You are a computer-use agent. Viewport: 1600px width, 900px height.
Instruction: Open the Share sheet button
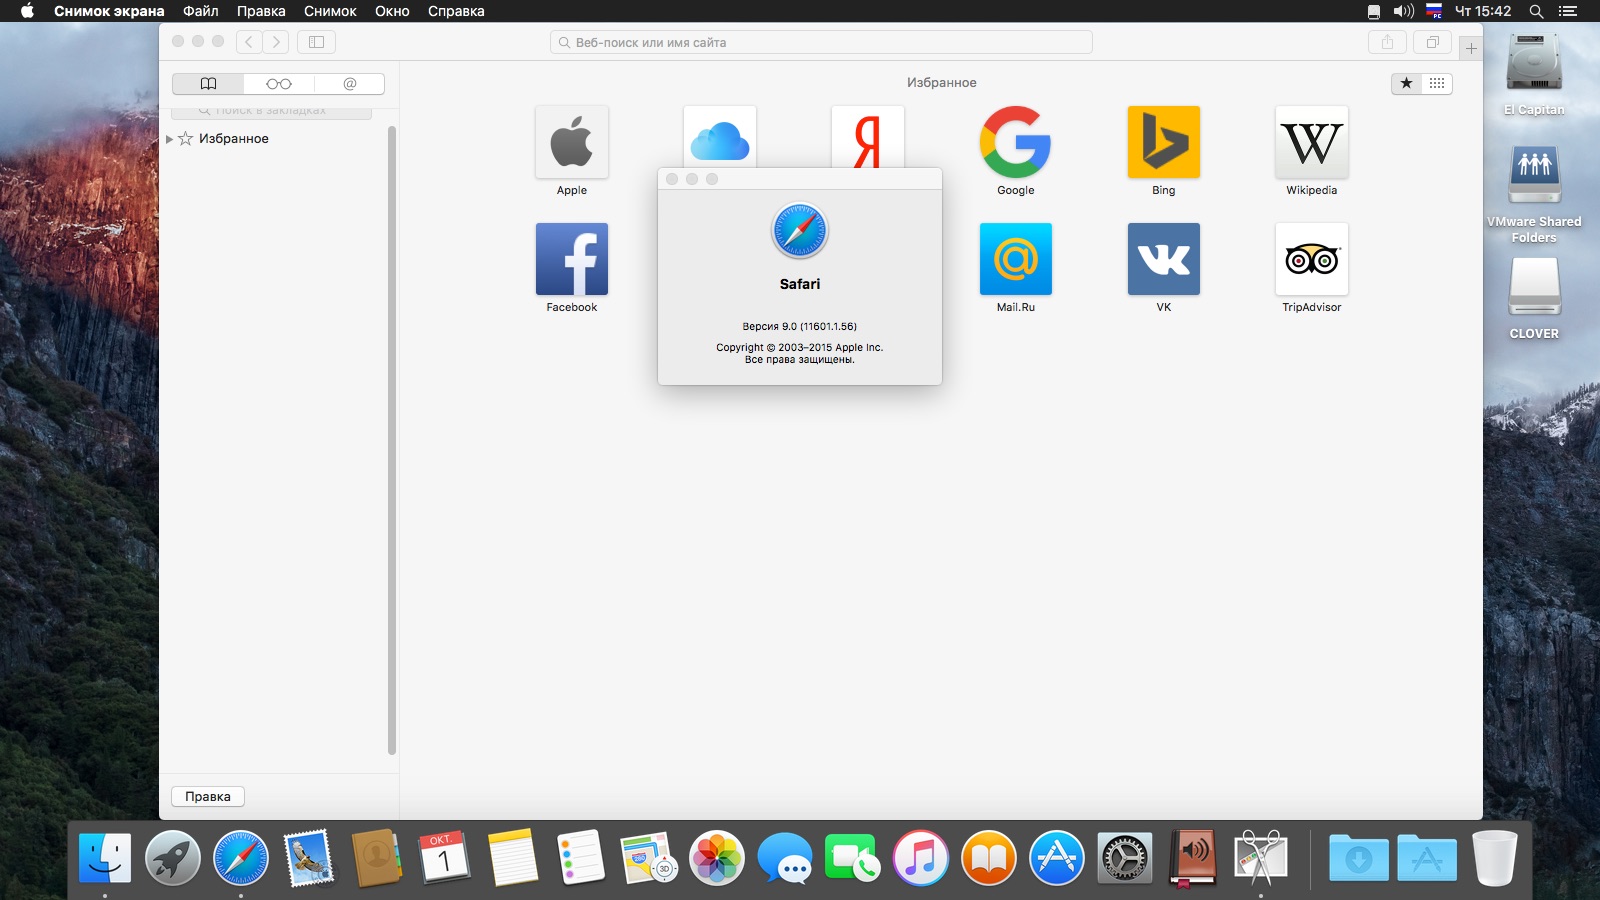tap(1387, 42)
